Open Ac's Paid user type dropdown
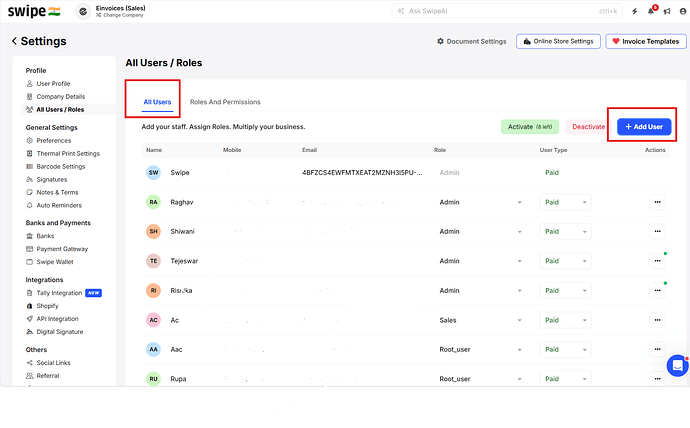The image size is (690, 428). pyautogui.click(x=565, y=320)
